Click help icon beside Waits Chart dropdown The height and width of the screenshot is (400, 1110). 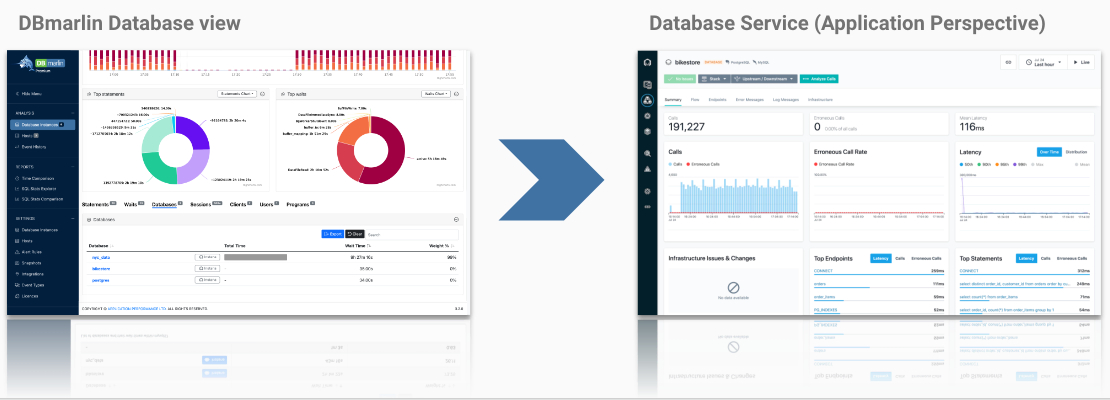(457, 93)
